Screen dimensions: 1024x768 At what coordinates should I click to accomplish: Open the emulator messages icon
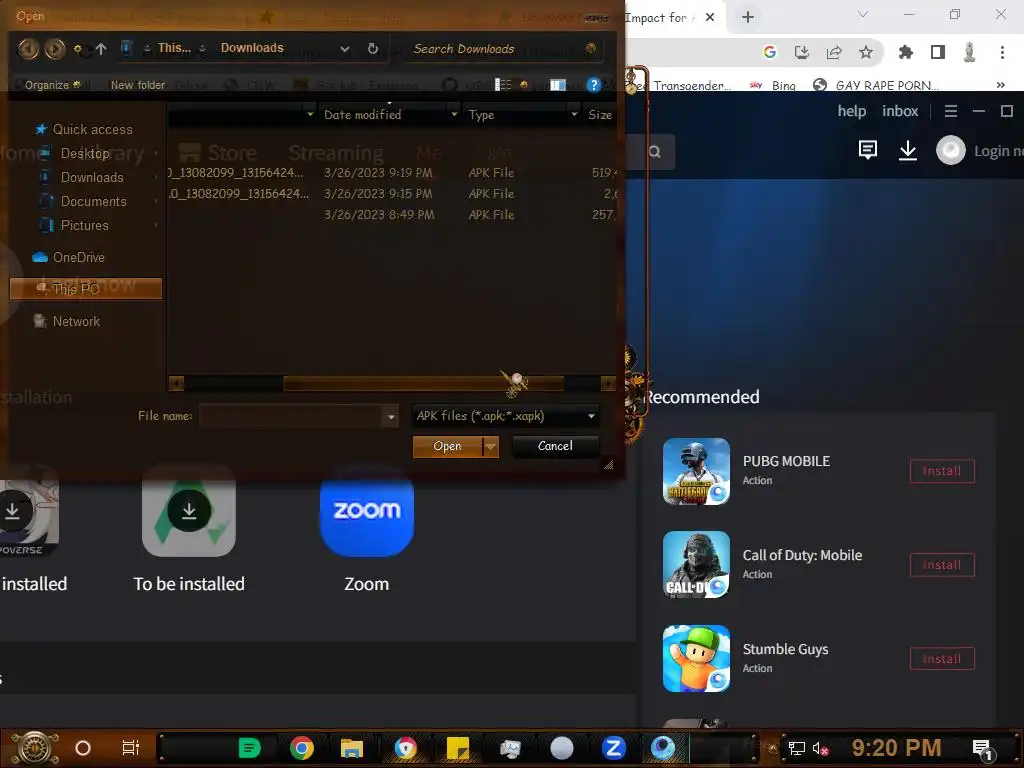pos(868,151)
